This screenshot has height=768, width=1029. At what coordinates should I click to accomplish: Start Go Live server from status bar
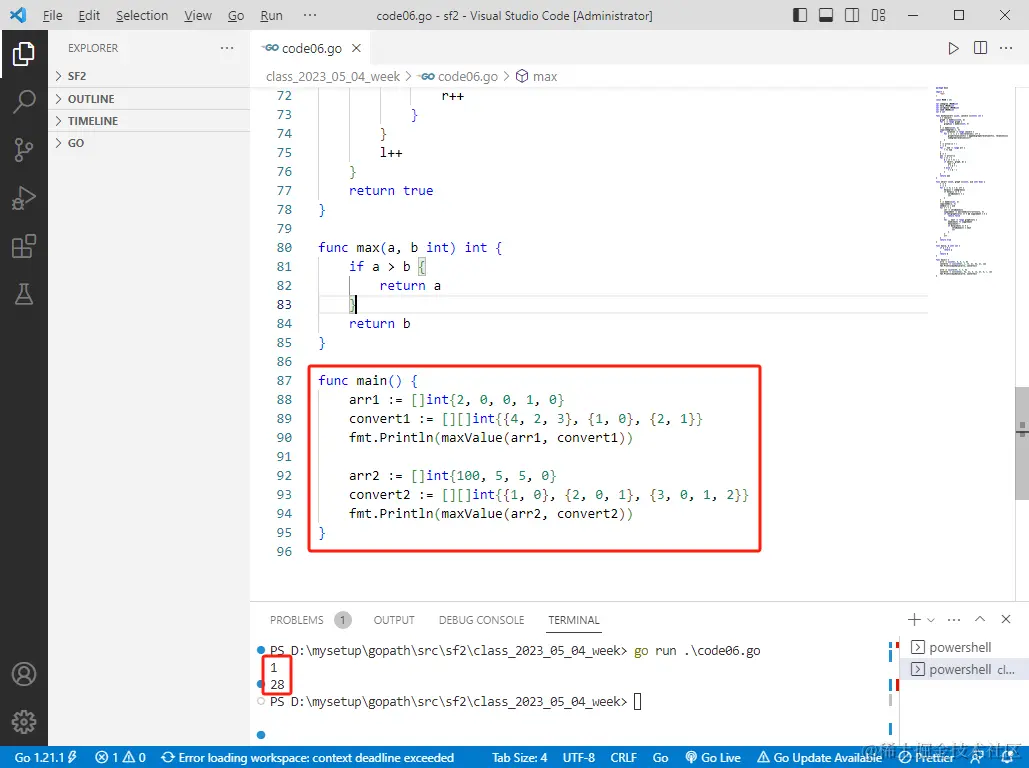pyautogui.click(x=713, y=757)
